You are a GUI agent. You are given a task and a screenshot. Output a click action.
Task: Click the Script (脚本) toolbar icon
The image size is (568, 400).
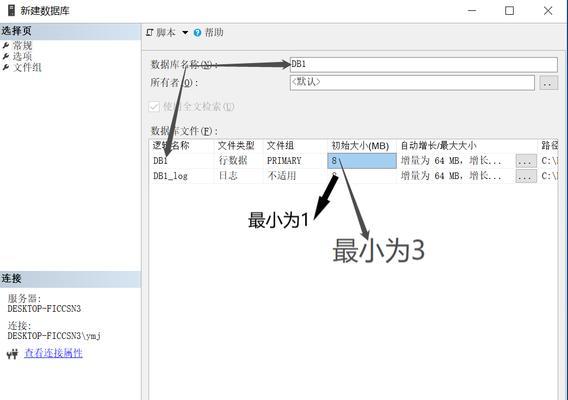coord(150,33)
